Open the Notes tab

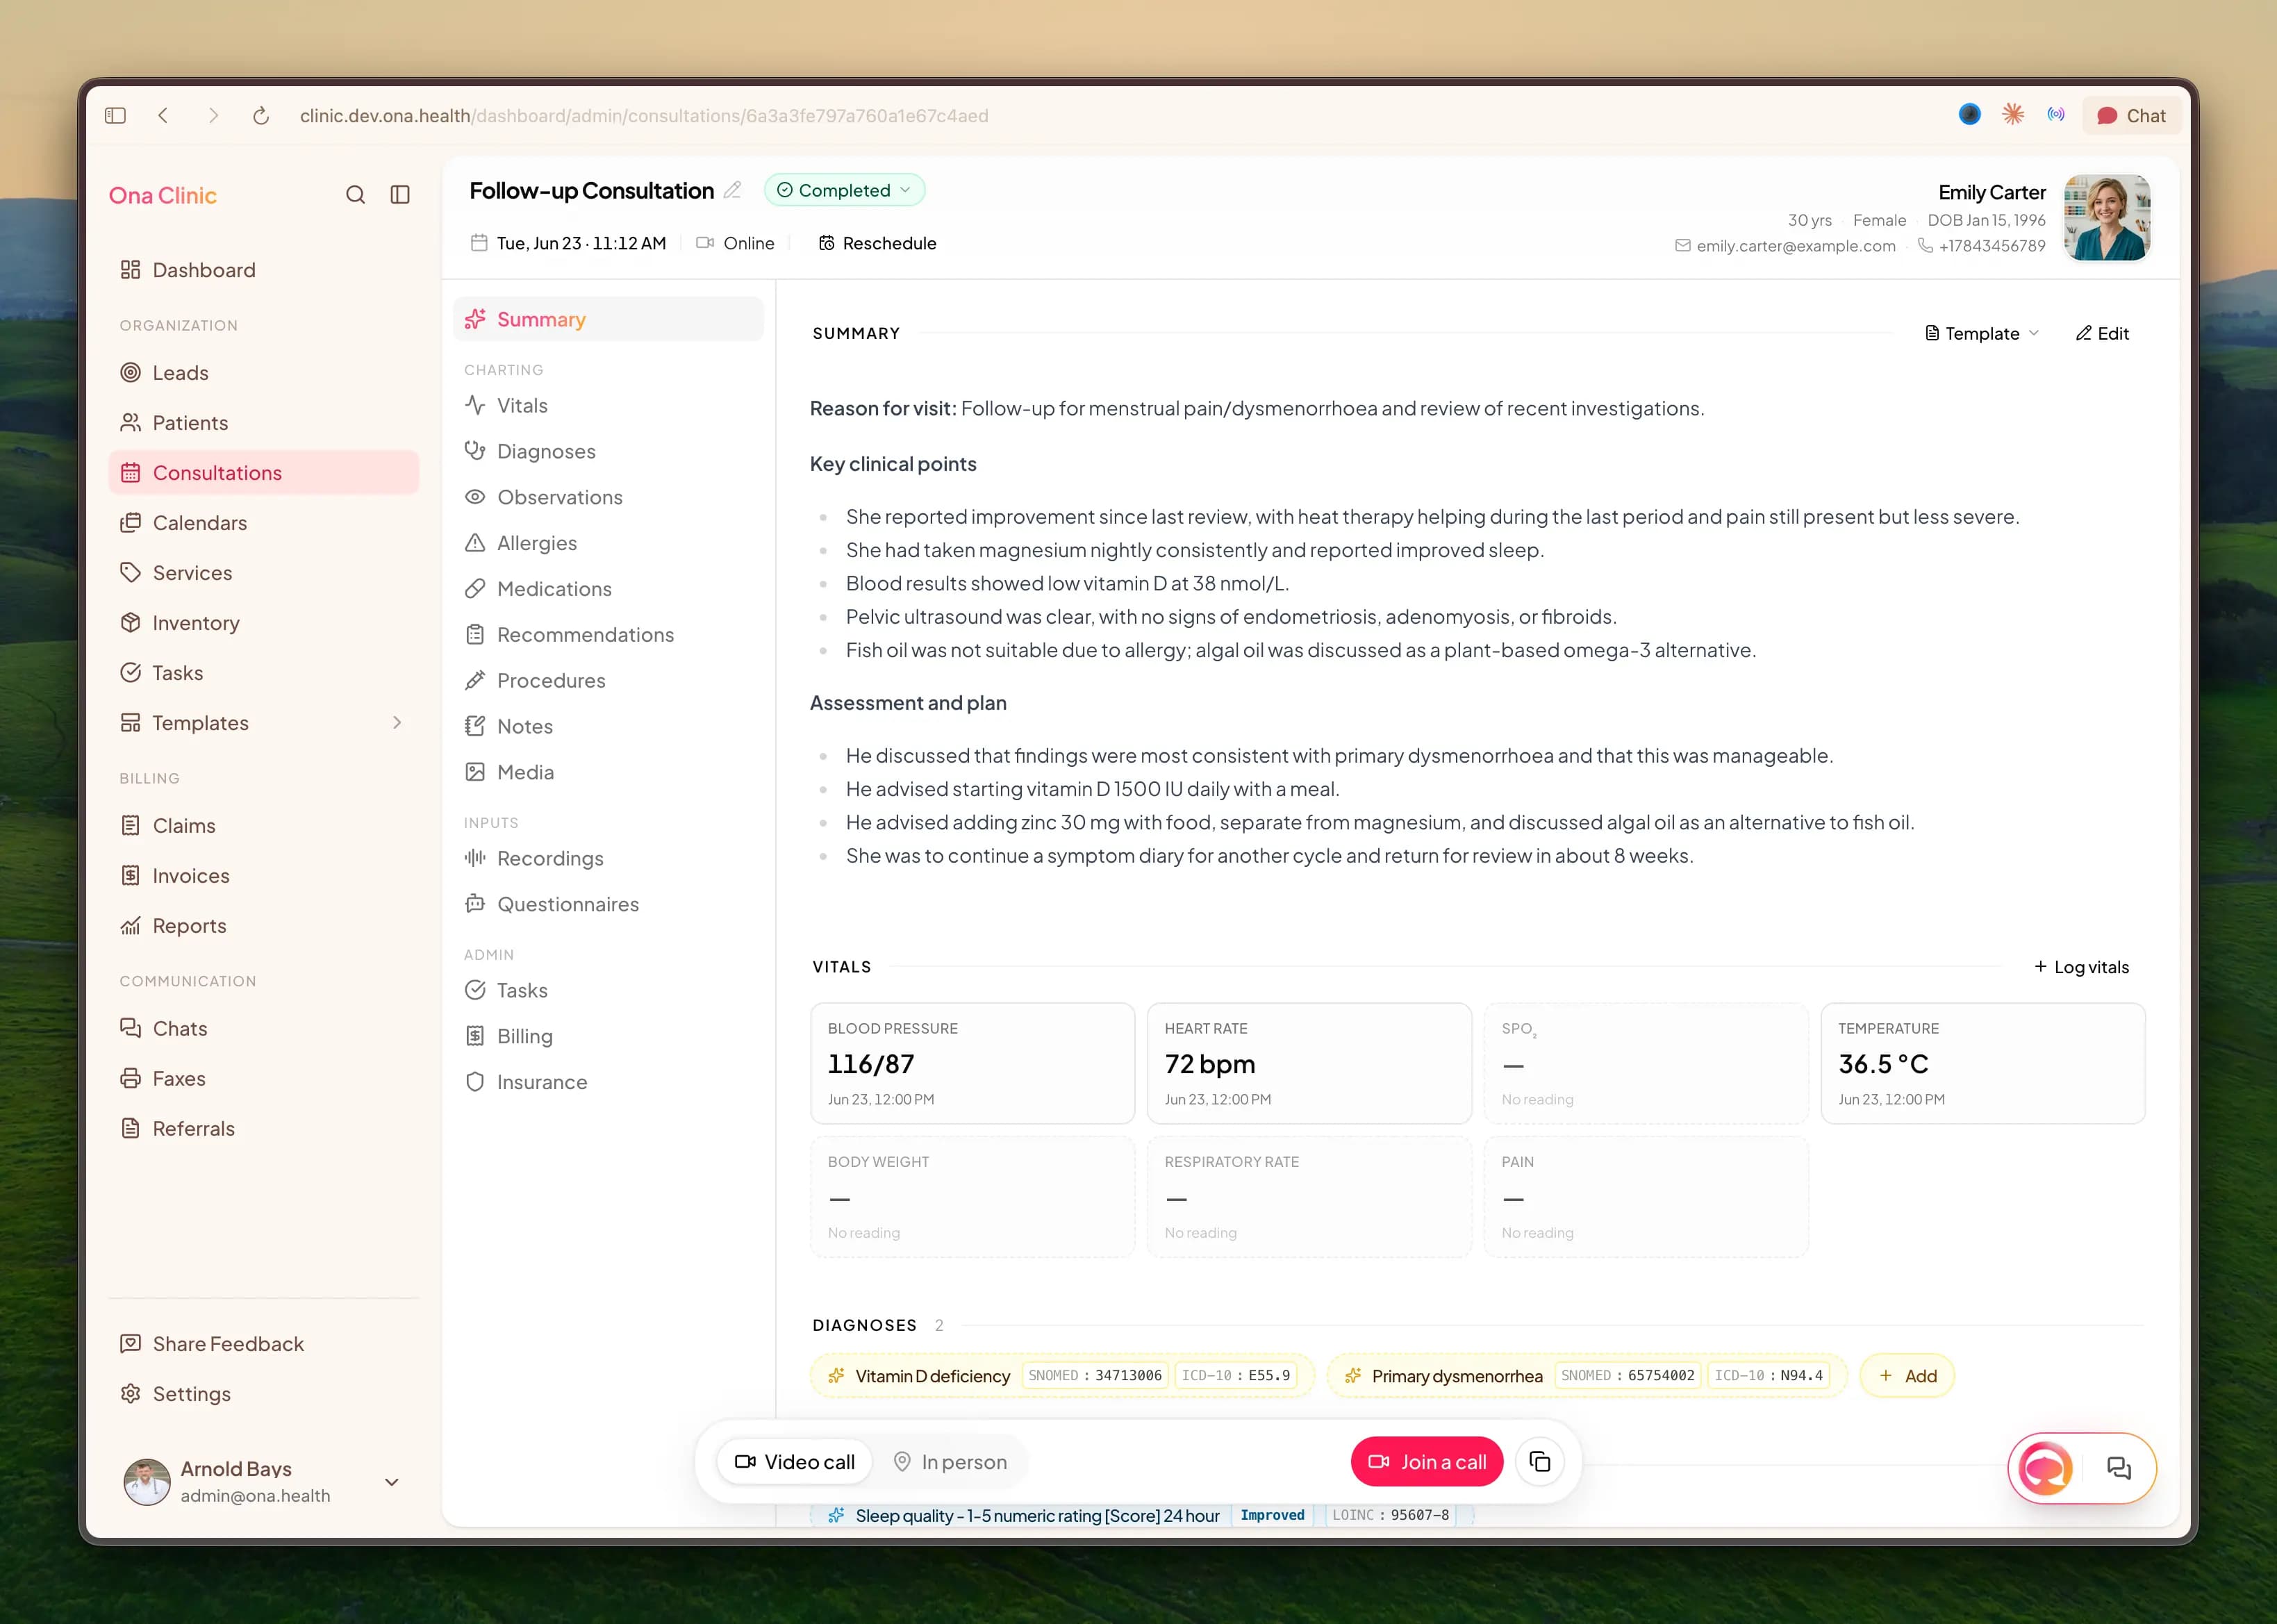608,727
